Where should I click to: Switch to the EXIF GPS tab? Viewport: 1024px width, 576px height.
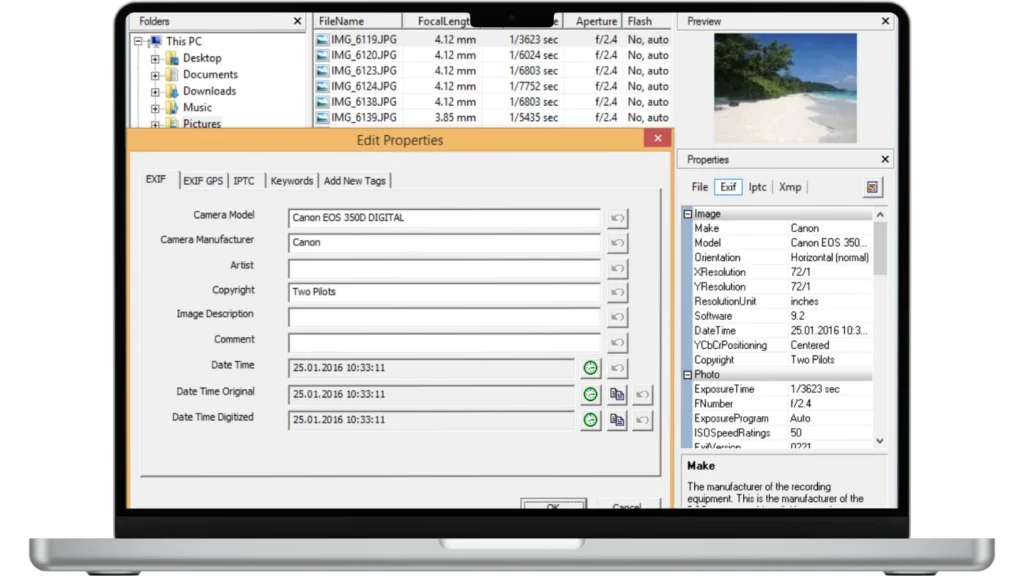tap(203, 181)
